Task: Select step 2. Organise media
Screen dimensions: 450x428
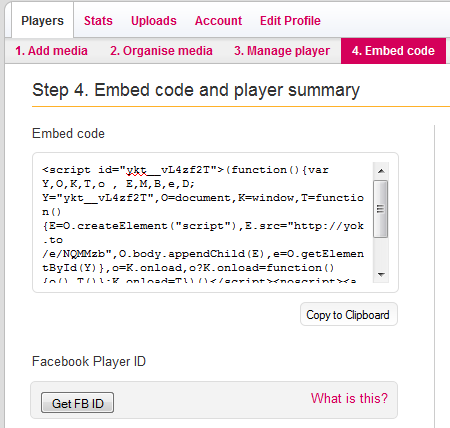Action: pyautogui.click(x=161, y=51)
